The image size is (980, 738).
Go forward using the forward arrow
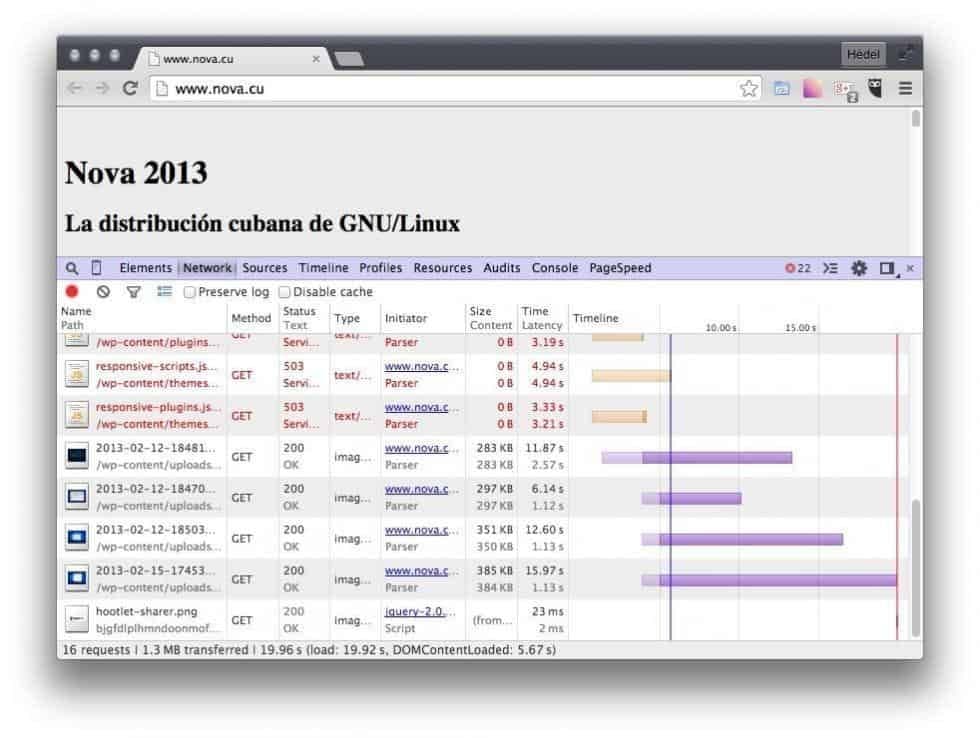tap(102, 89)
